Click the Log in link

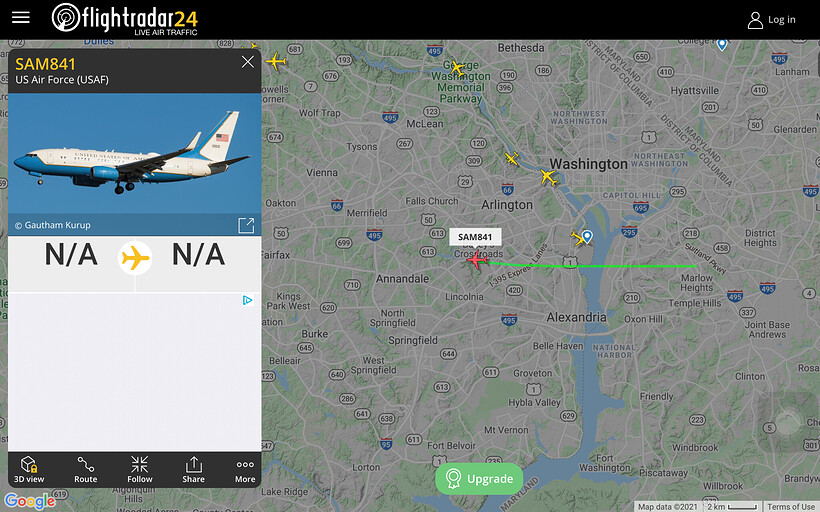(x=772, y=20)
